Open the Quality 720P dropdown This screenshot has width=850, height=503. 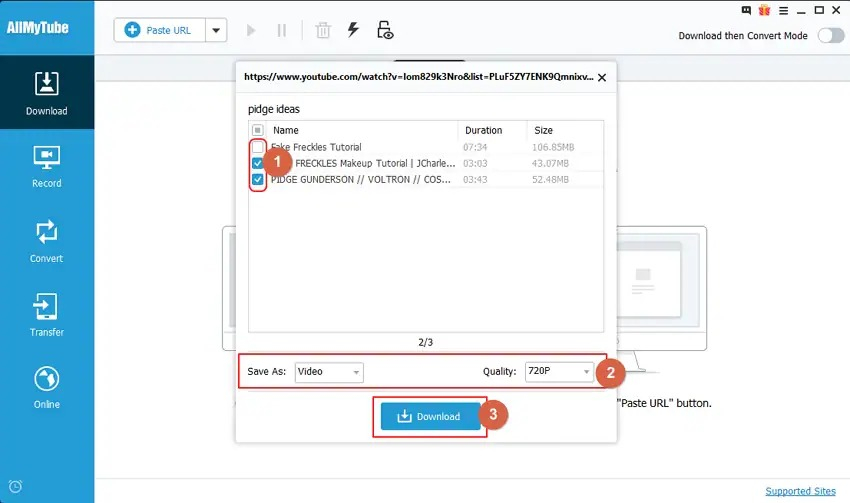[559, 371]
